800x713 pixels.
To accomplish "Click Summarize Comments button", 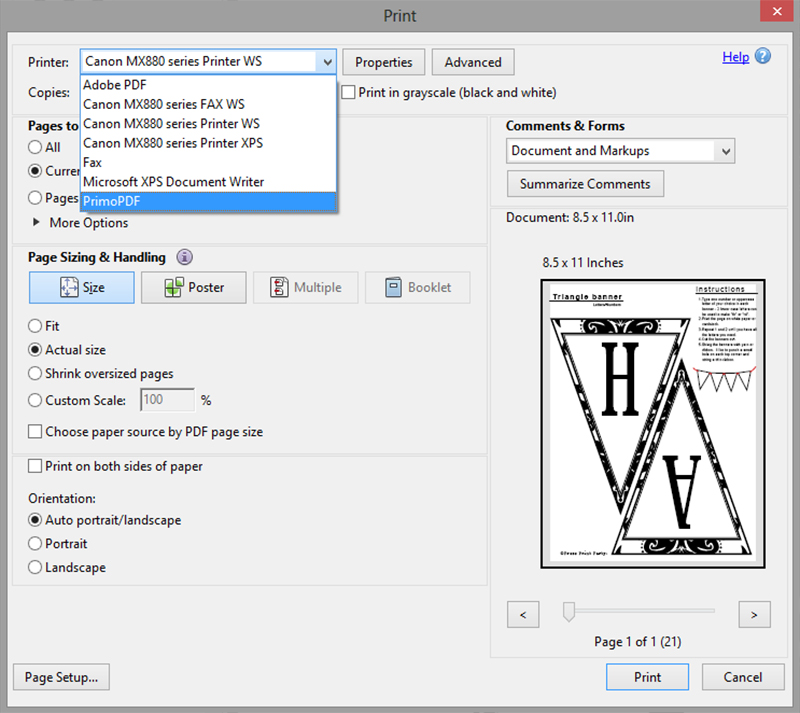I will point(585,184).
